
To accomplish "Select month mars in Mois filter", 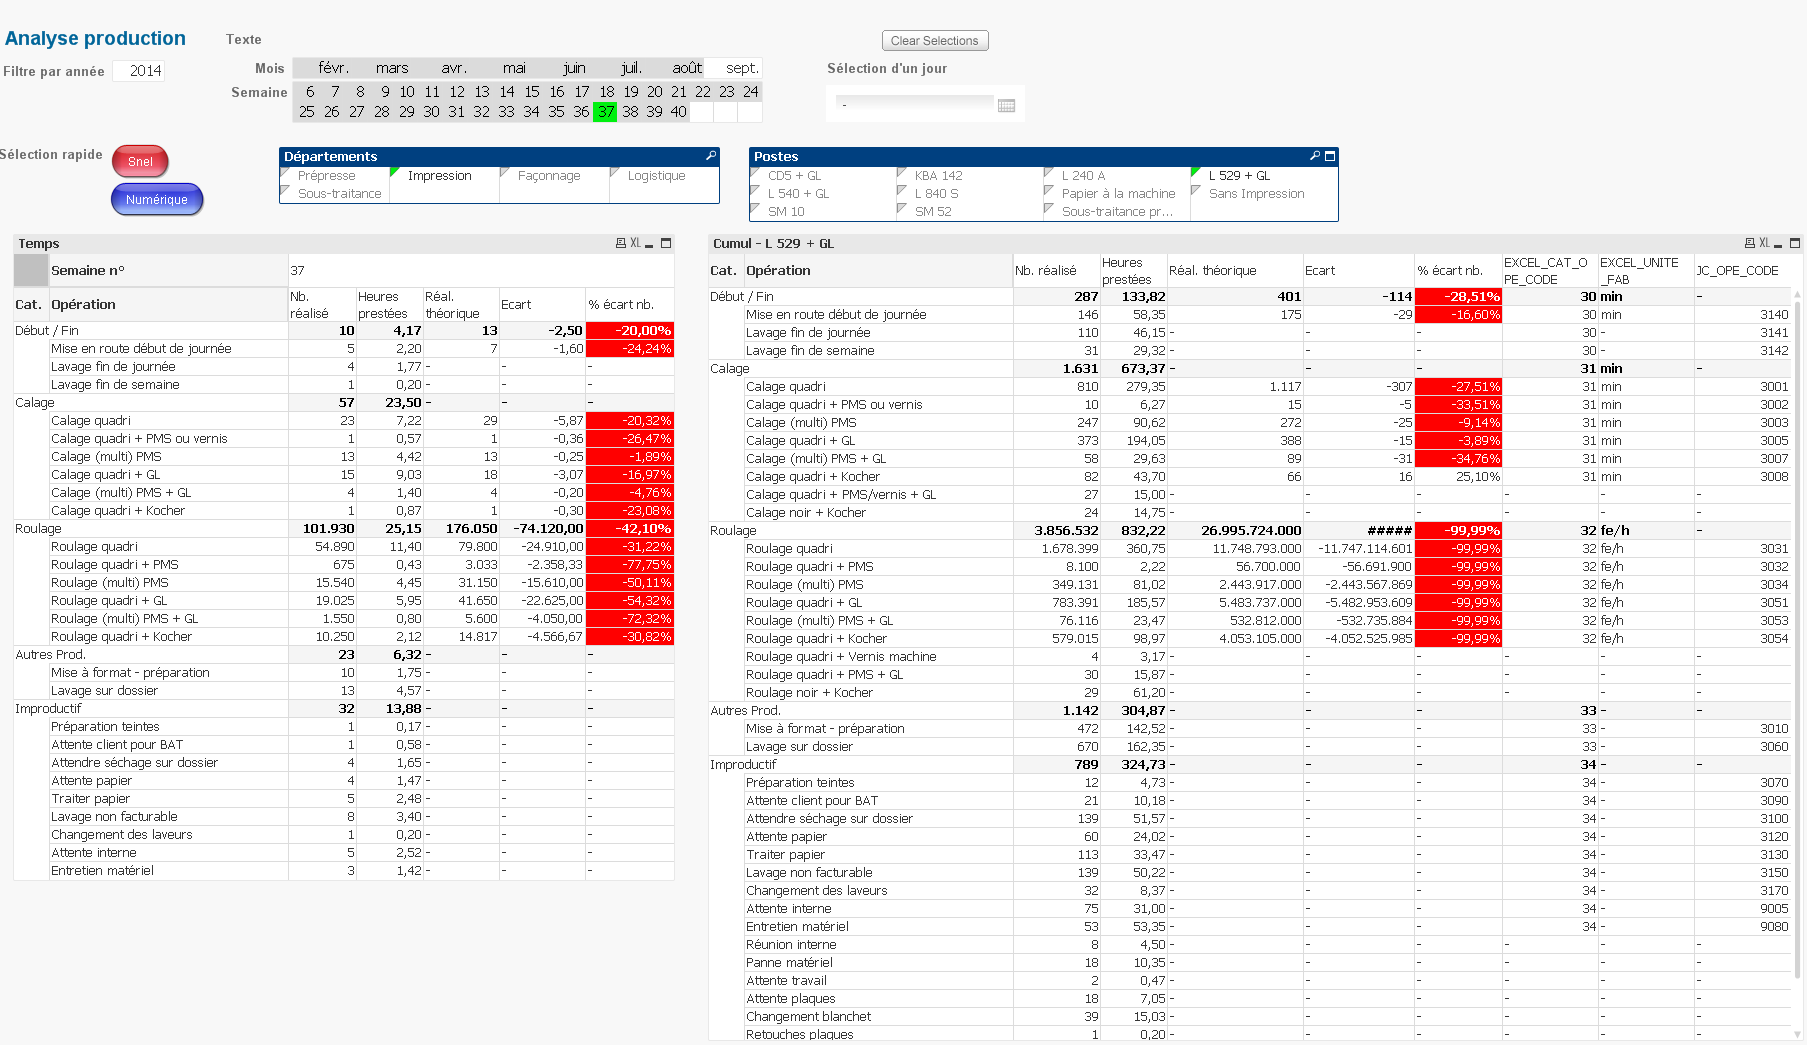I will (x=392, y=69).
